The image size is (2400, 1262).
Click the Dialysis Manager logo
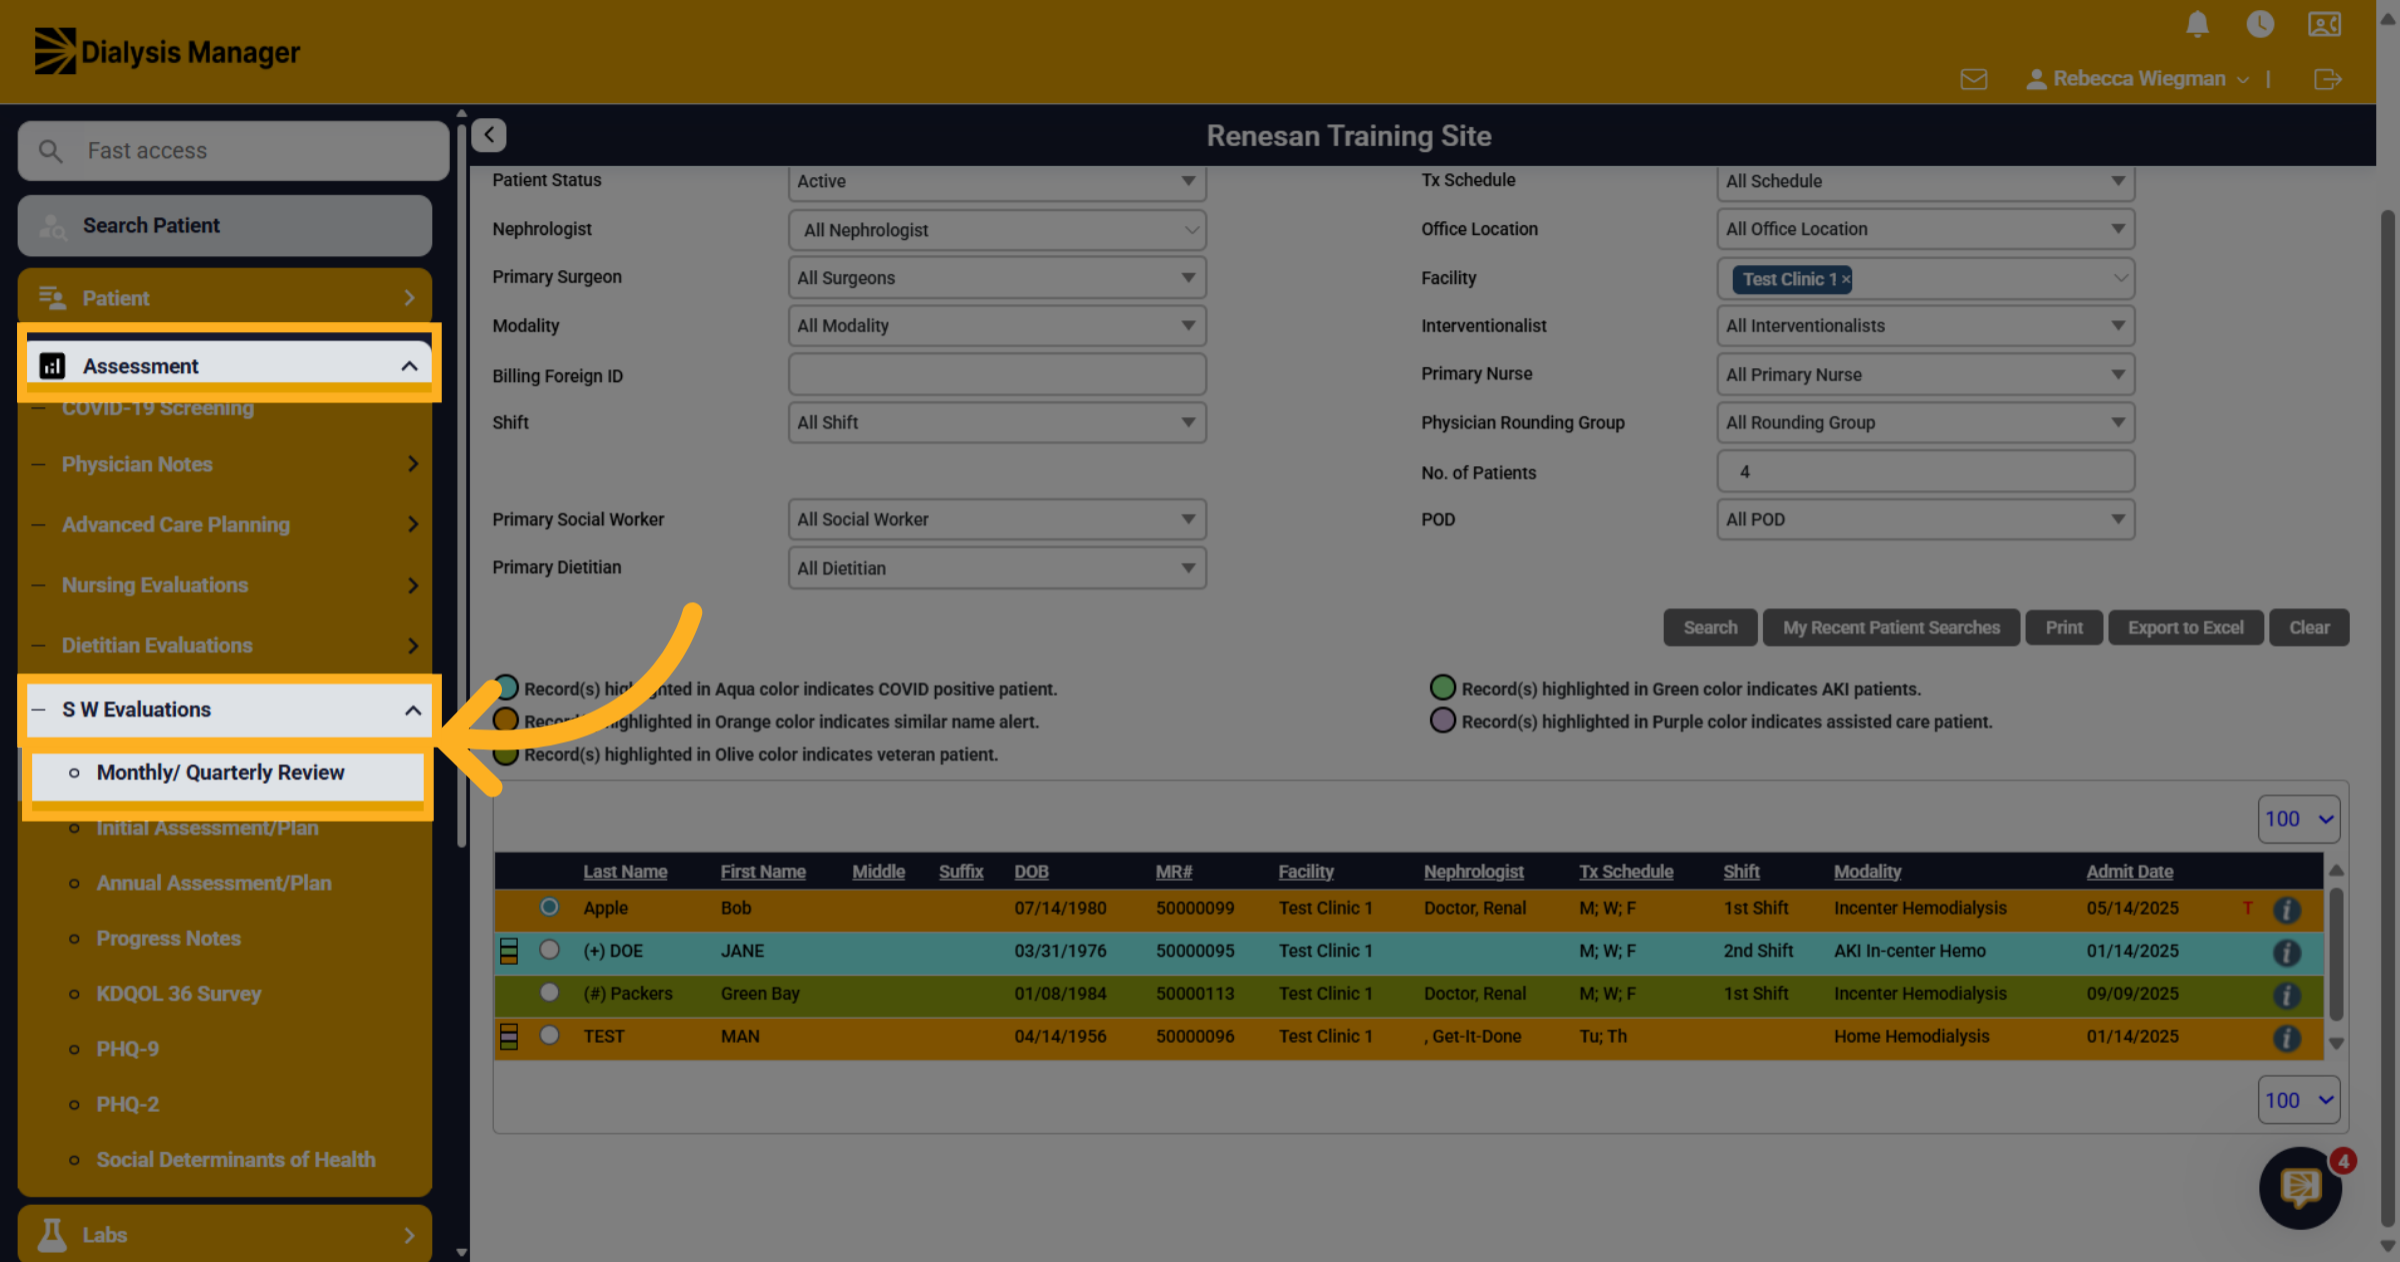[167, 51]
